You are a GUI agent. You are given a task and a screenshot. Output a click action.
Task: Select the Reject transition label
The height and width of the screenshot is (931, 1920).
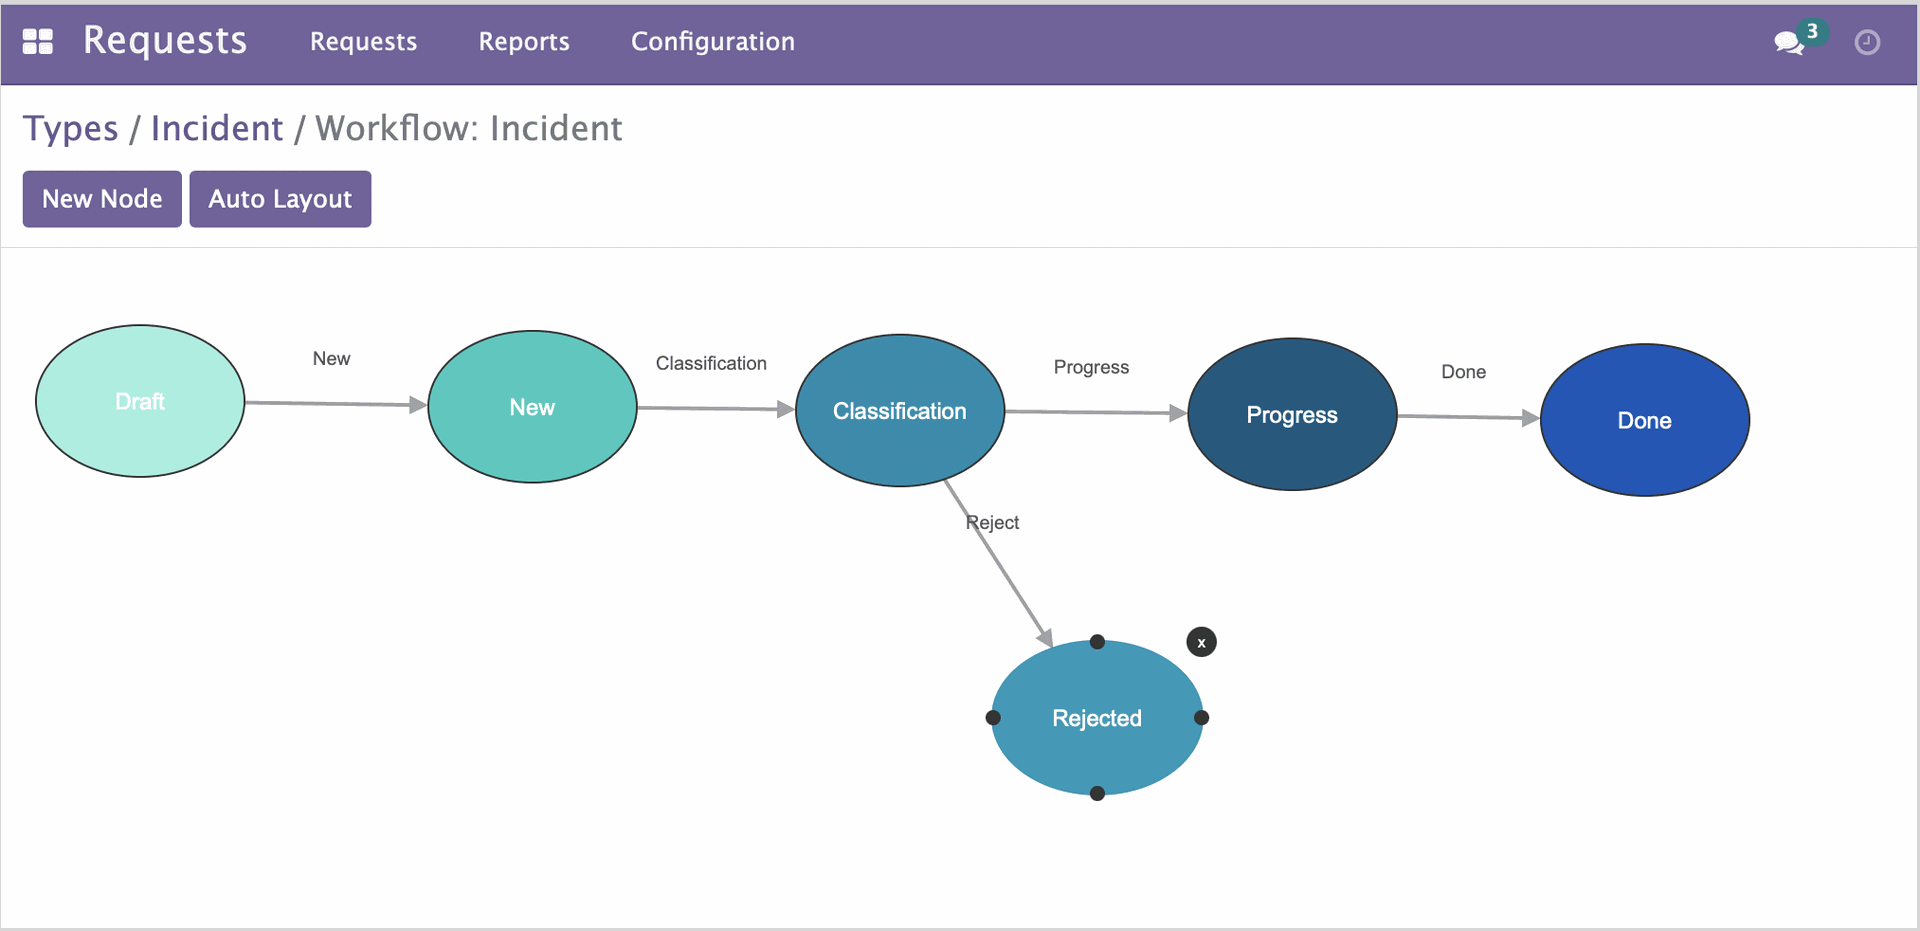(992, 522)
